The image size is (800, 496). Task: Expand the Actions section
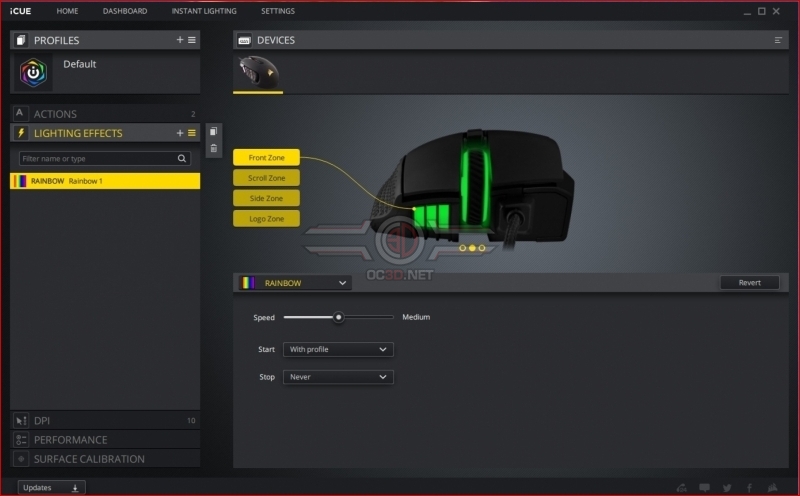pyautogui.click(x=105, y=114)
